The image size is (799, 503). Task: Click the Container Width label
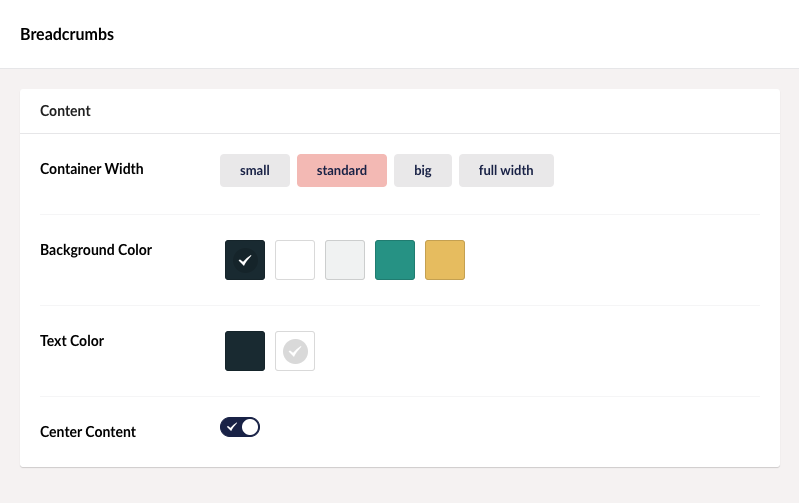pyautogui.click(x=92, y=169)
